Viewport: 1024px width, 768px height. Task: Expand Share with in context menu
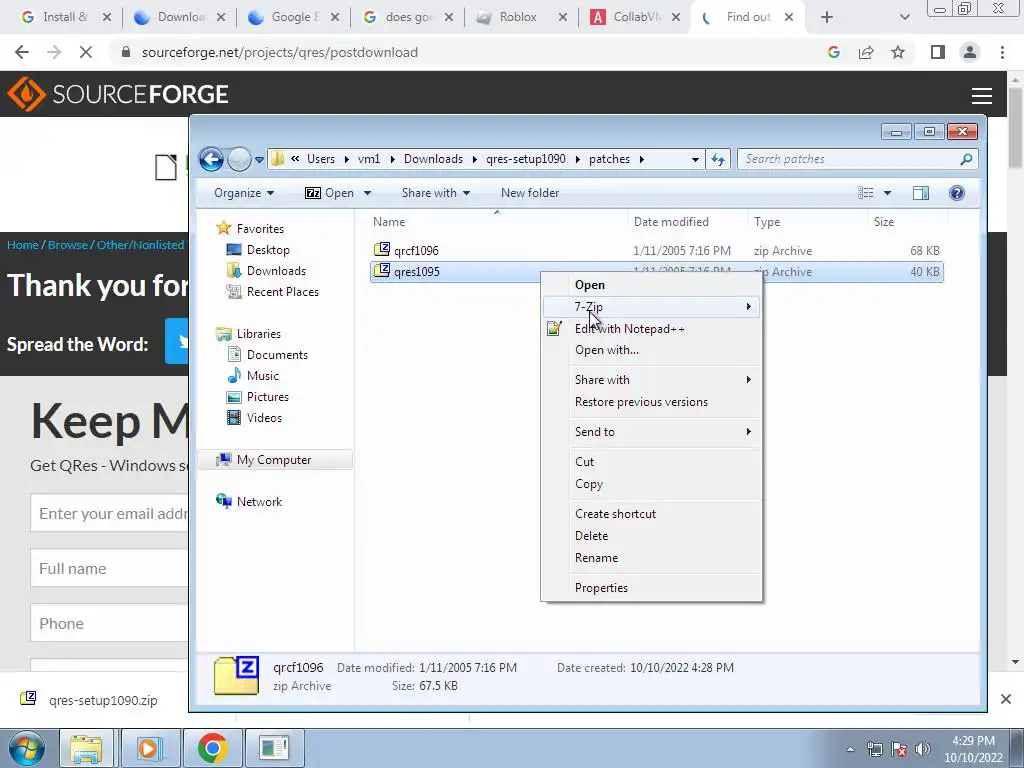[x=651, y=379]
